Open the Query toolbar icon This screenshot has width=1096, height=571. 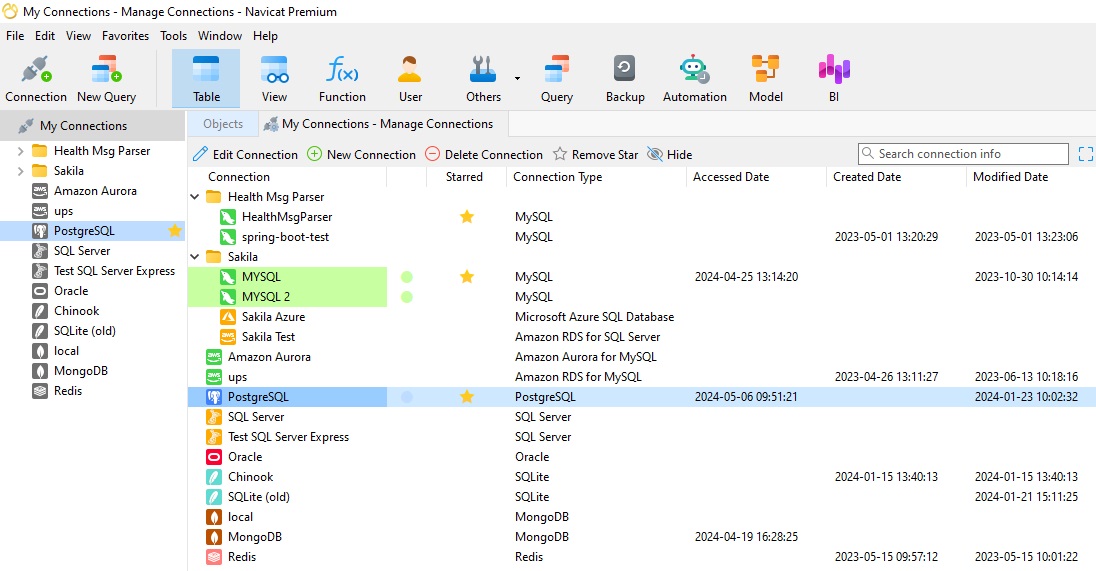click(556, 78)
